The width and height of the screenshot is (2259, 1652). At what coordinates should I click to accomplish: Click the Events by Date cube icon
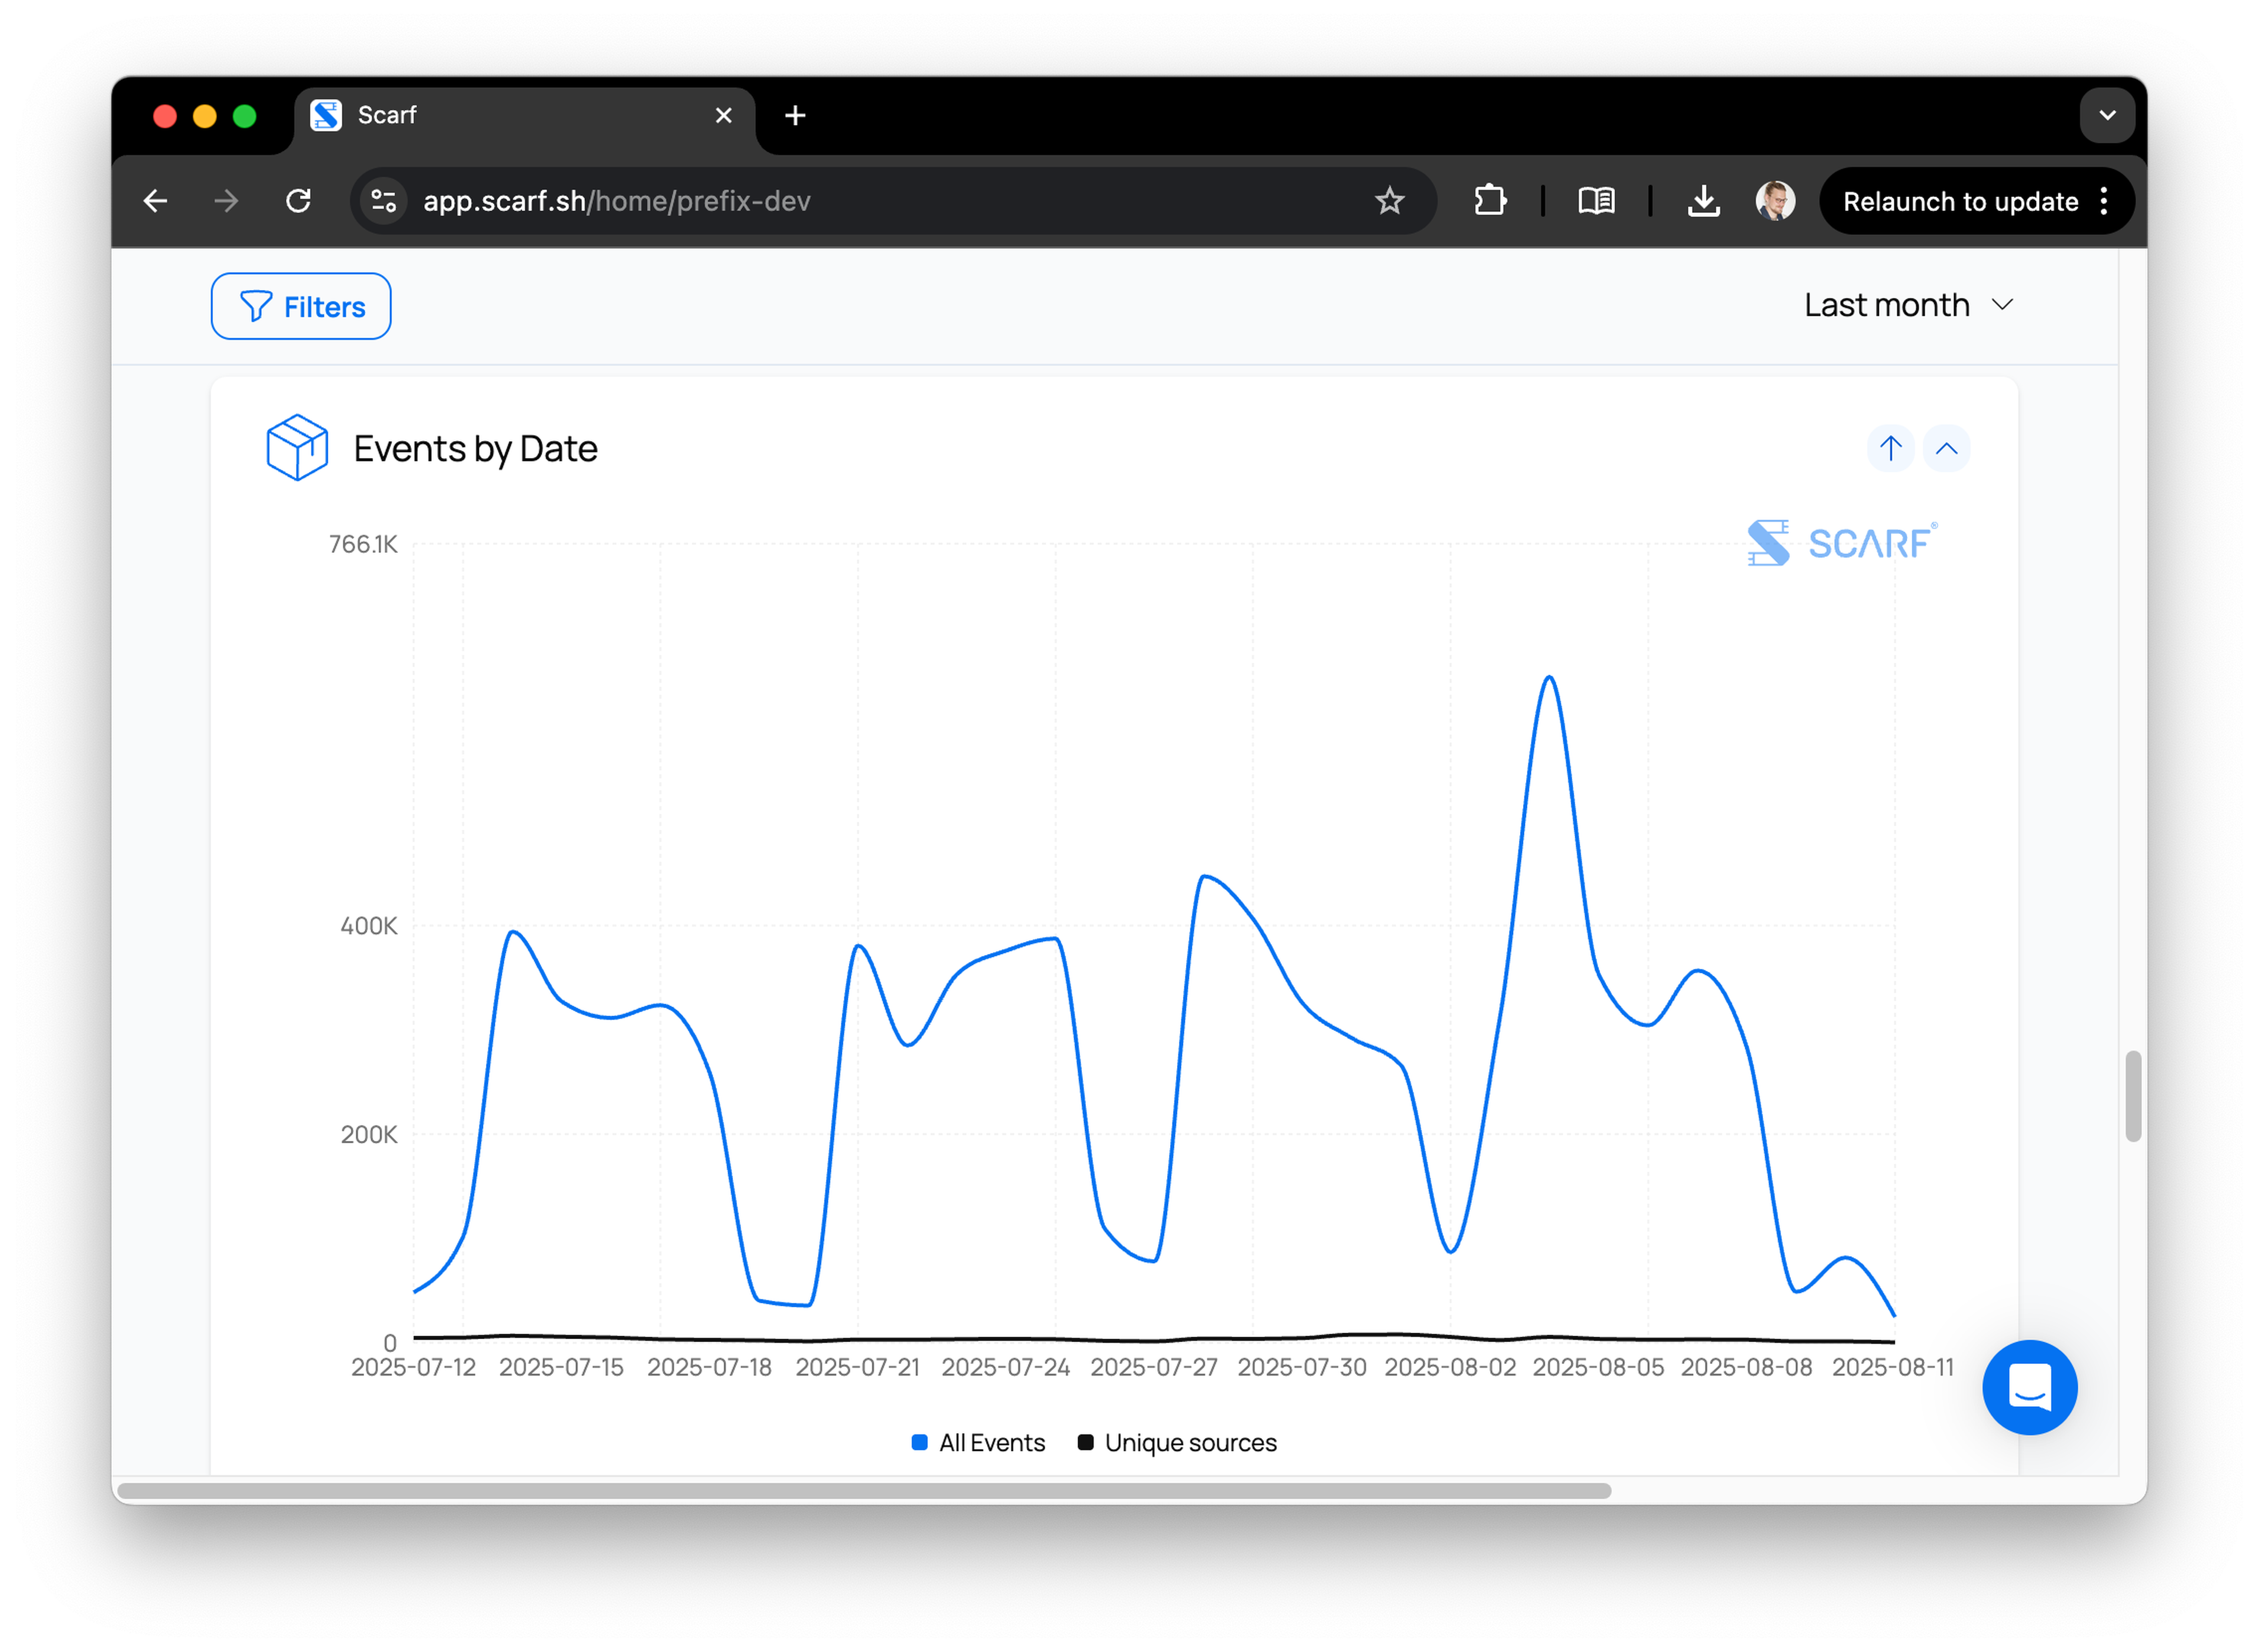point(297,447)
